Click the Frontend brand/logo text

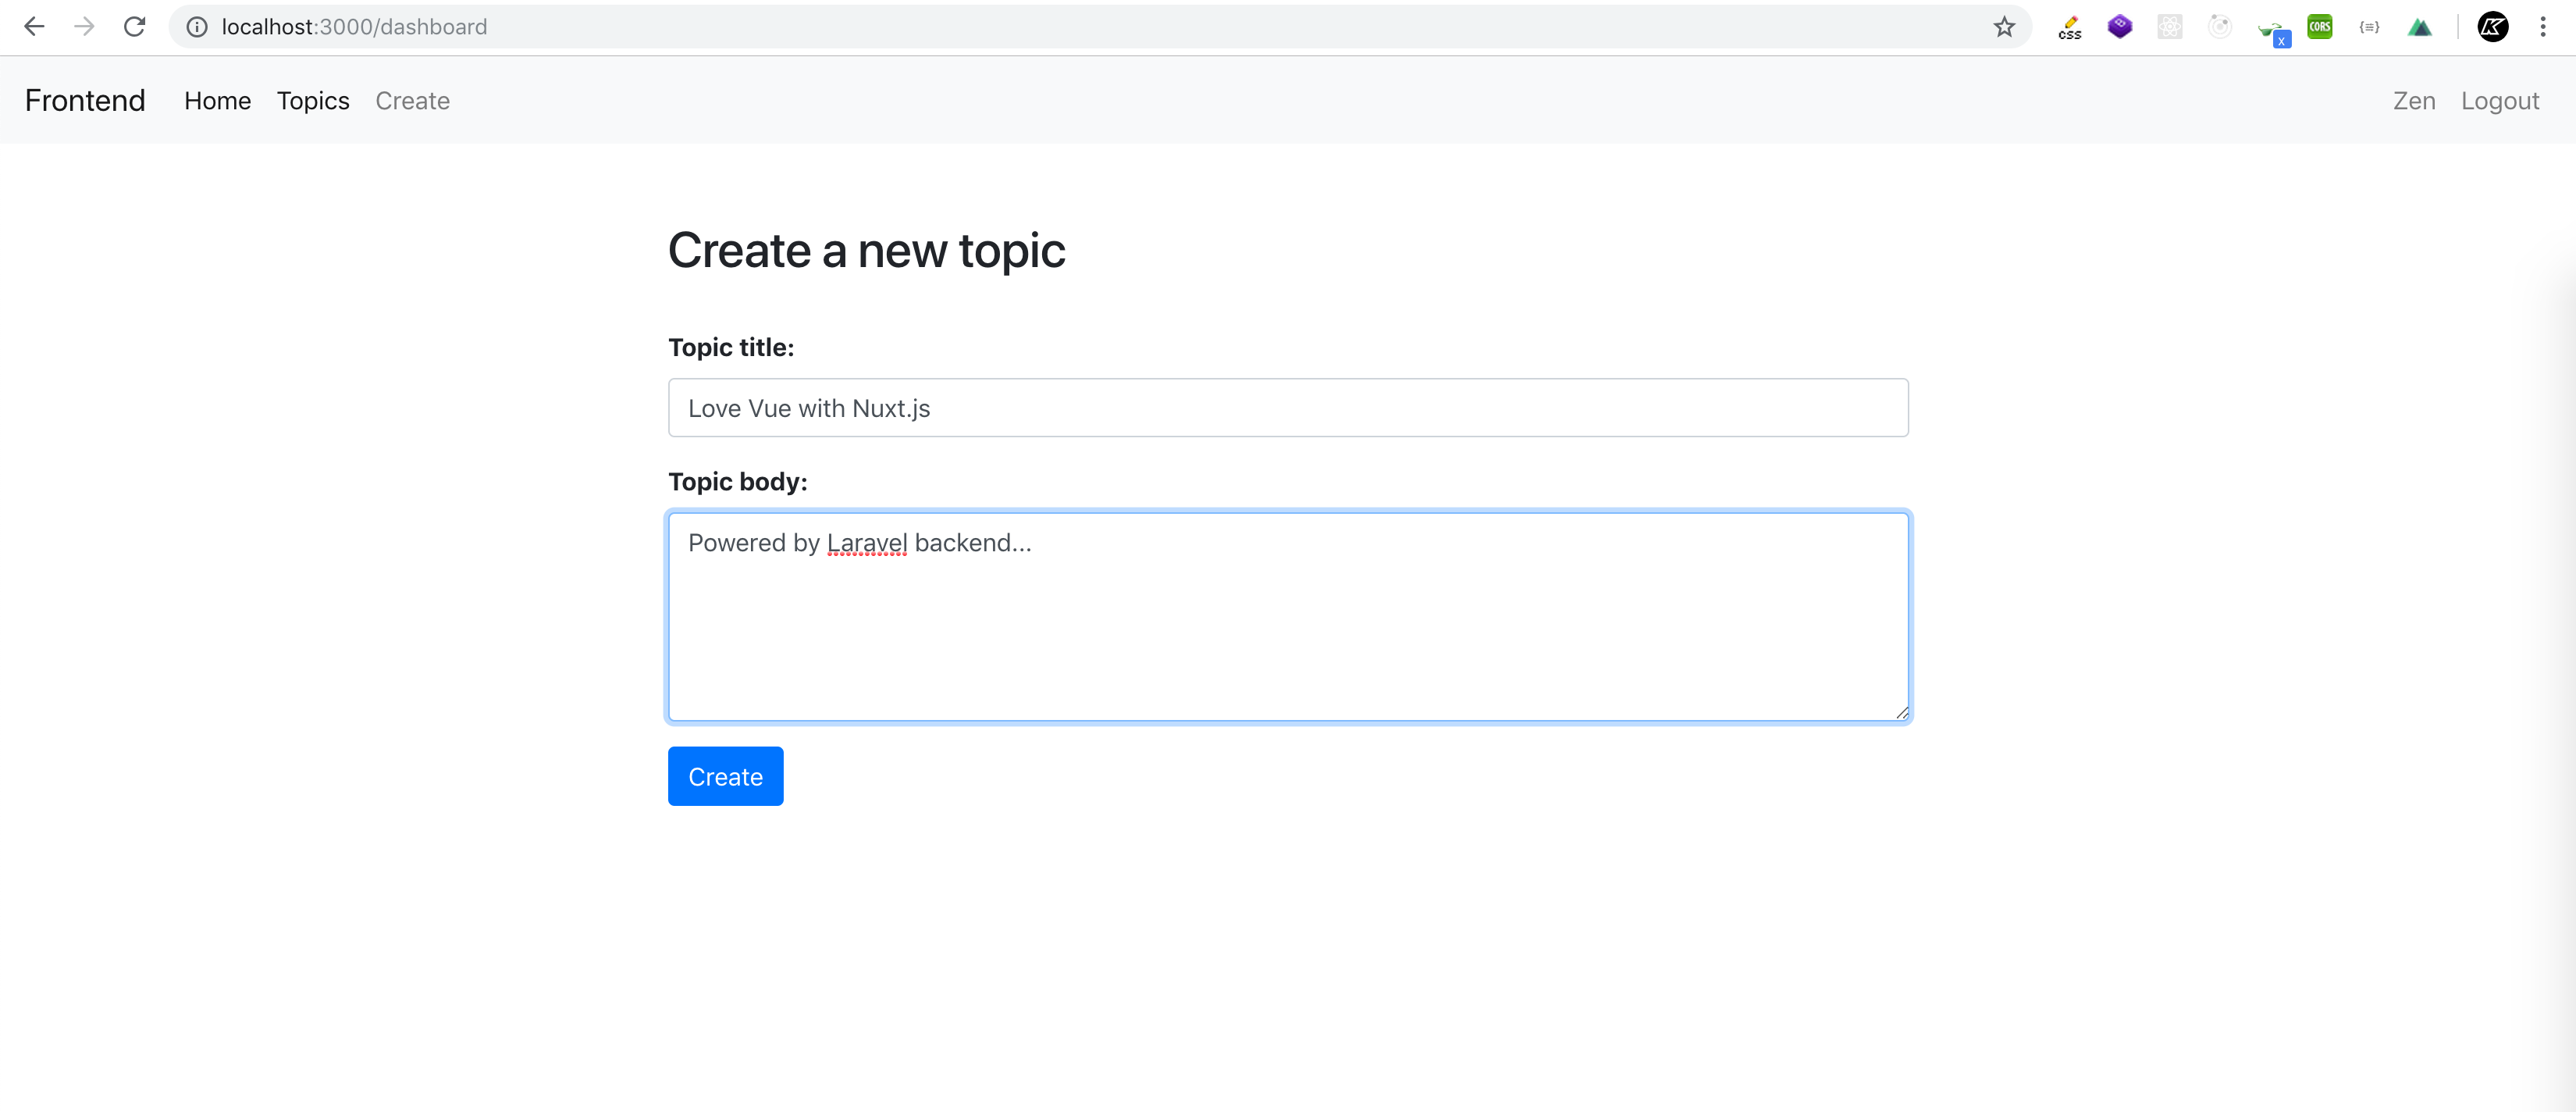[84, 100]
